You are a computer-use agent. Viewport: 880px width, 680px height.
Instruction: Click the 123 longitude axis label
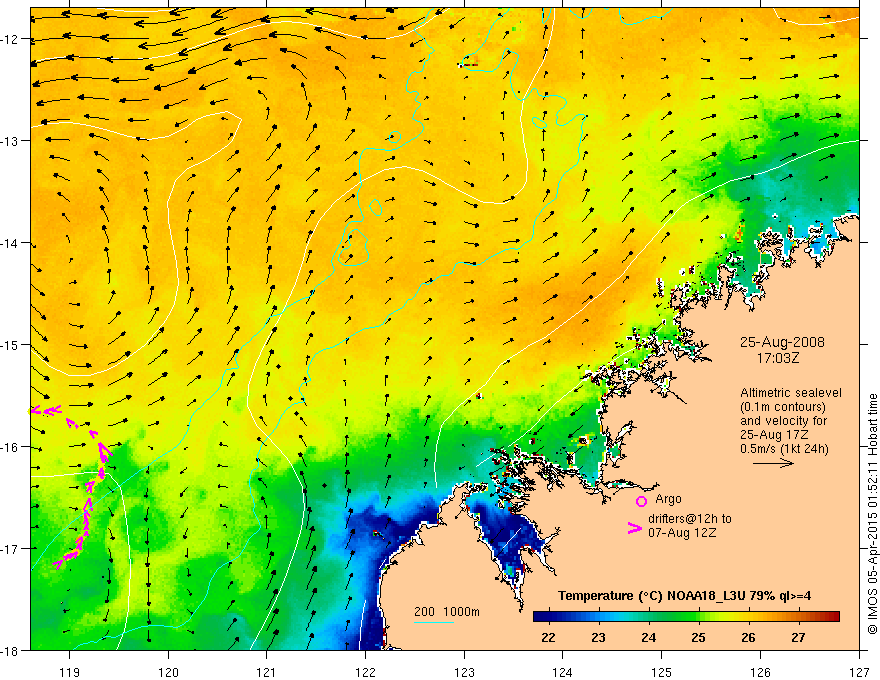pyautogui.click(x=464, y=672)
